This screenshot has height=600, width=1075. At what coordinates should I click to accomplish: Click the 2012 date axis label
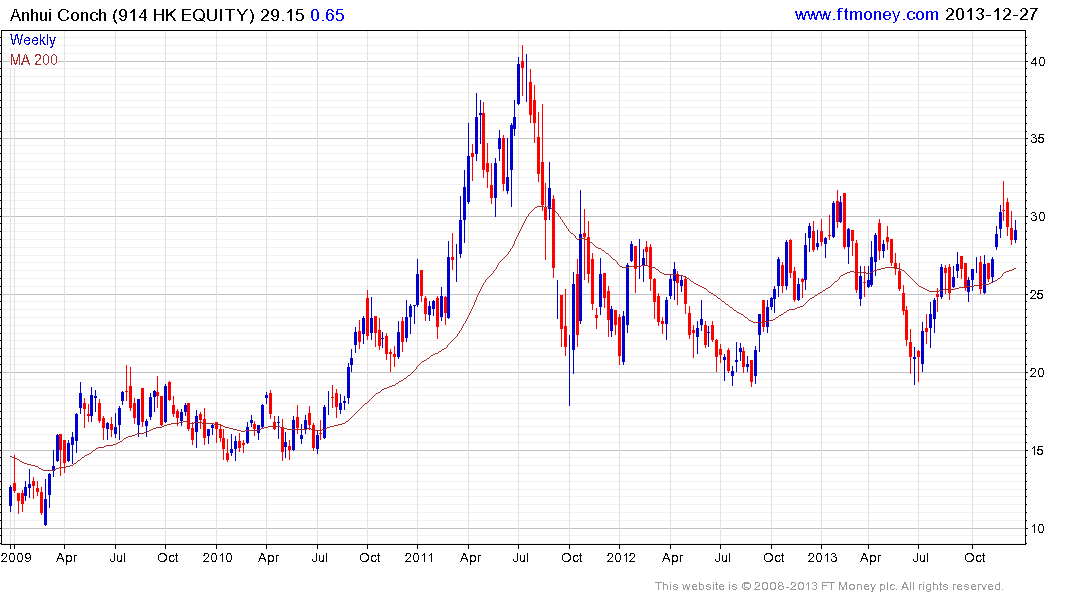621,557
